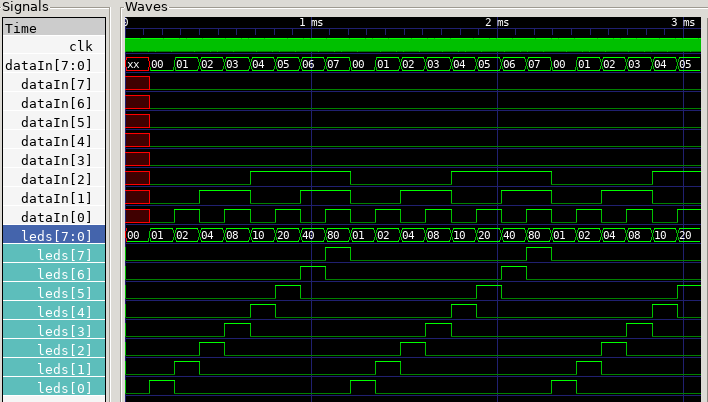The width and height of the screenshot is (708, 402).
Task: Select the dataIn[7:0] bus signal name
Action: (49, 65)
